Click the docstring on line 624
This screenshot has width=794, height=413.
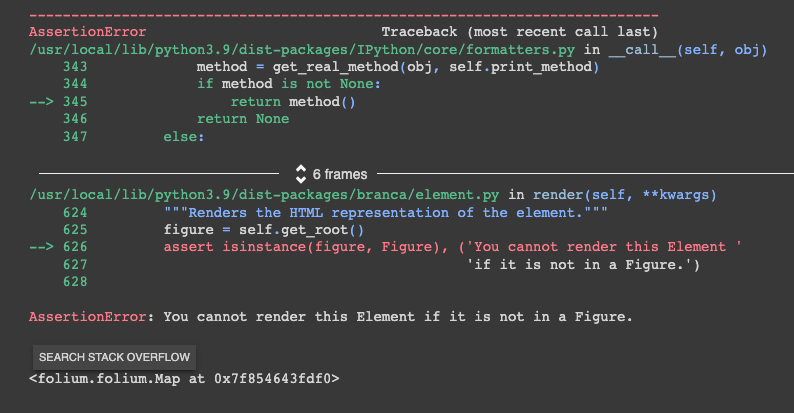[385, 213]
